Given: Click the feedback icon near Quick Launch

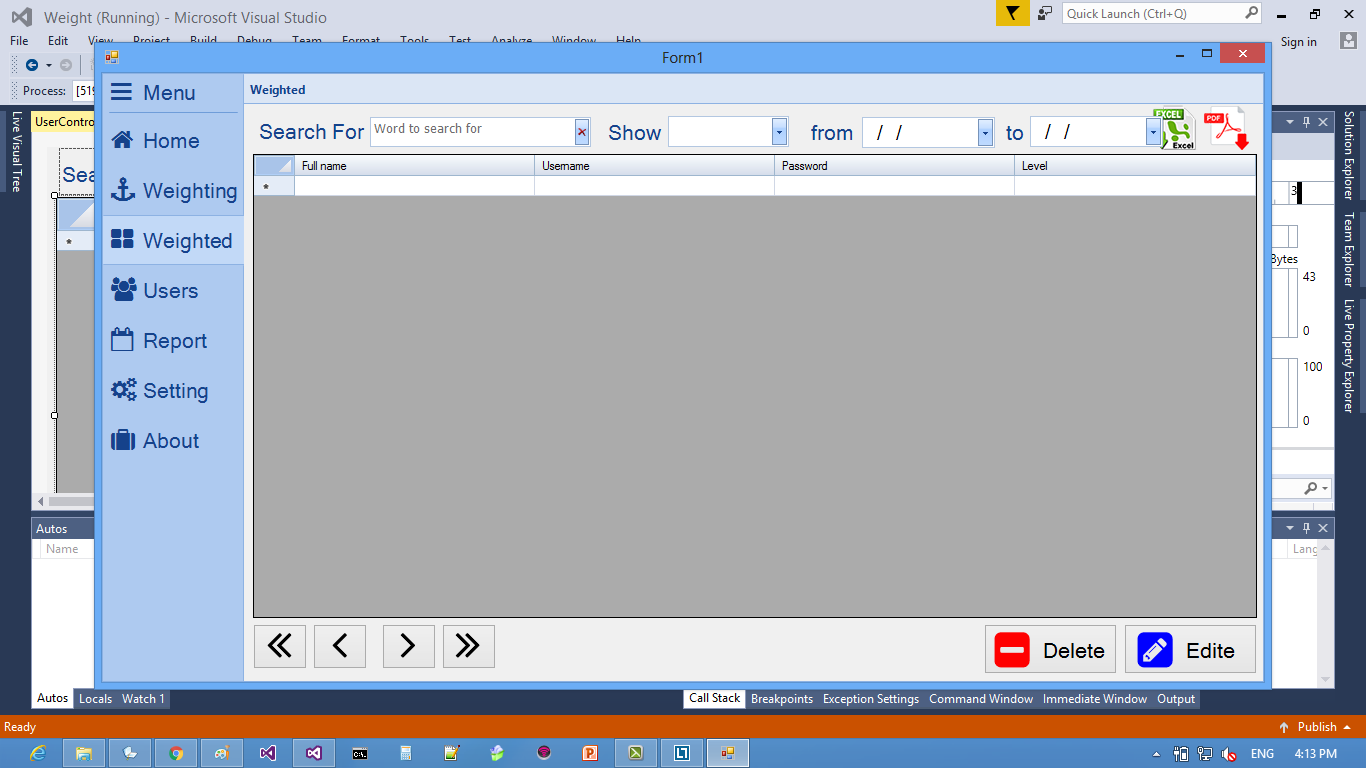Looking at the screenshot, I should [x=1045, y=13].
